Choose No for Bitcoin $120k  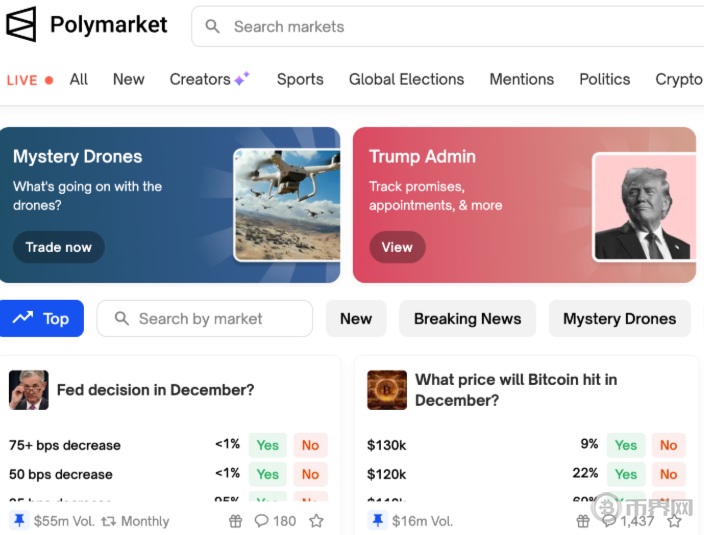[668, 474]
